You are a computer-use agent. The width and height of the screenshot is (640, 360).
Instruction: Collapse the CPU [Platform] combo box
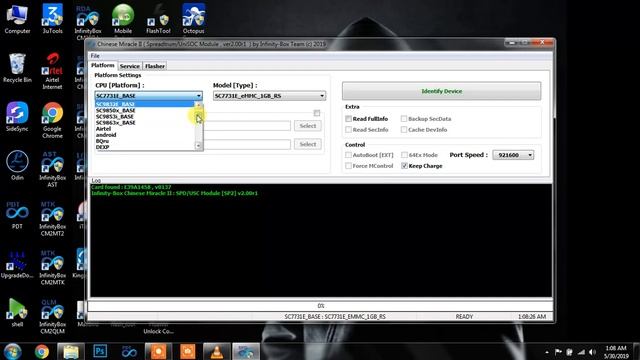(198, 96)
